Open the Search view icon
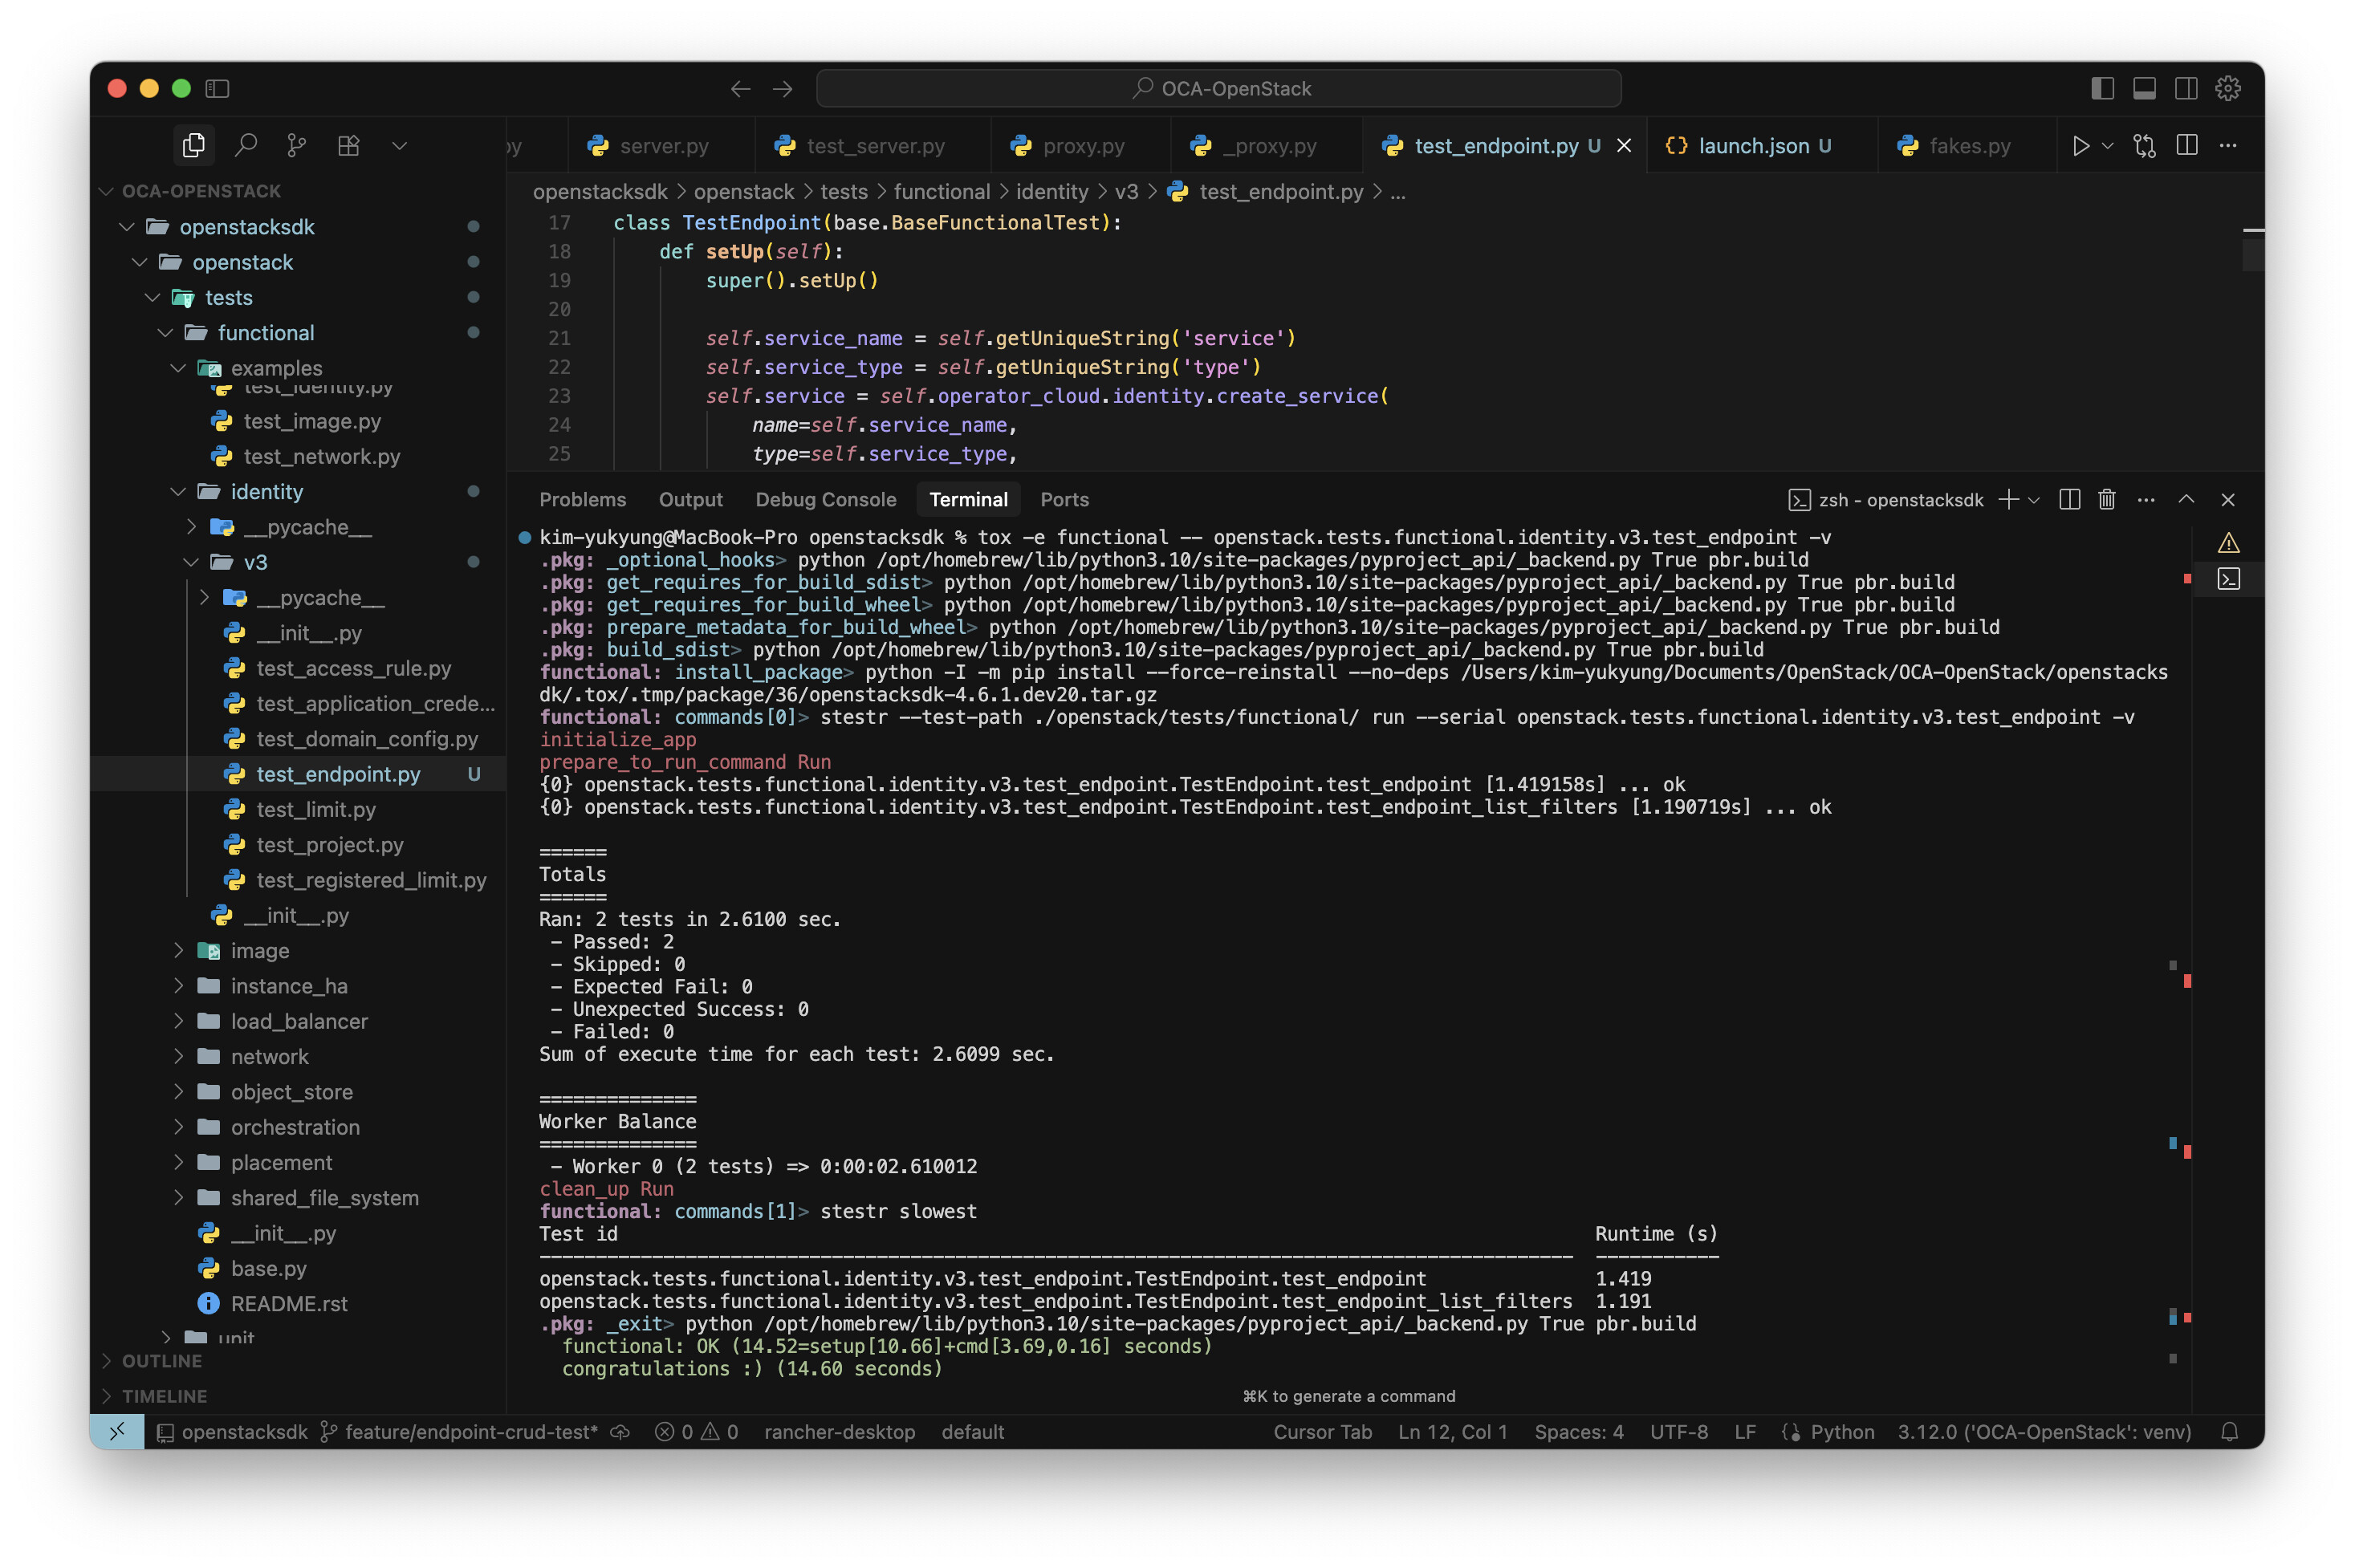Image resolution: width=2355 pixels, height=1568 pixels. click(246, 146)
